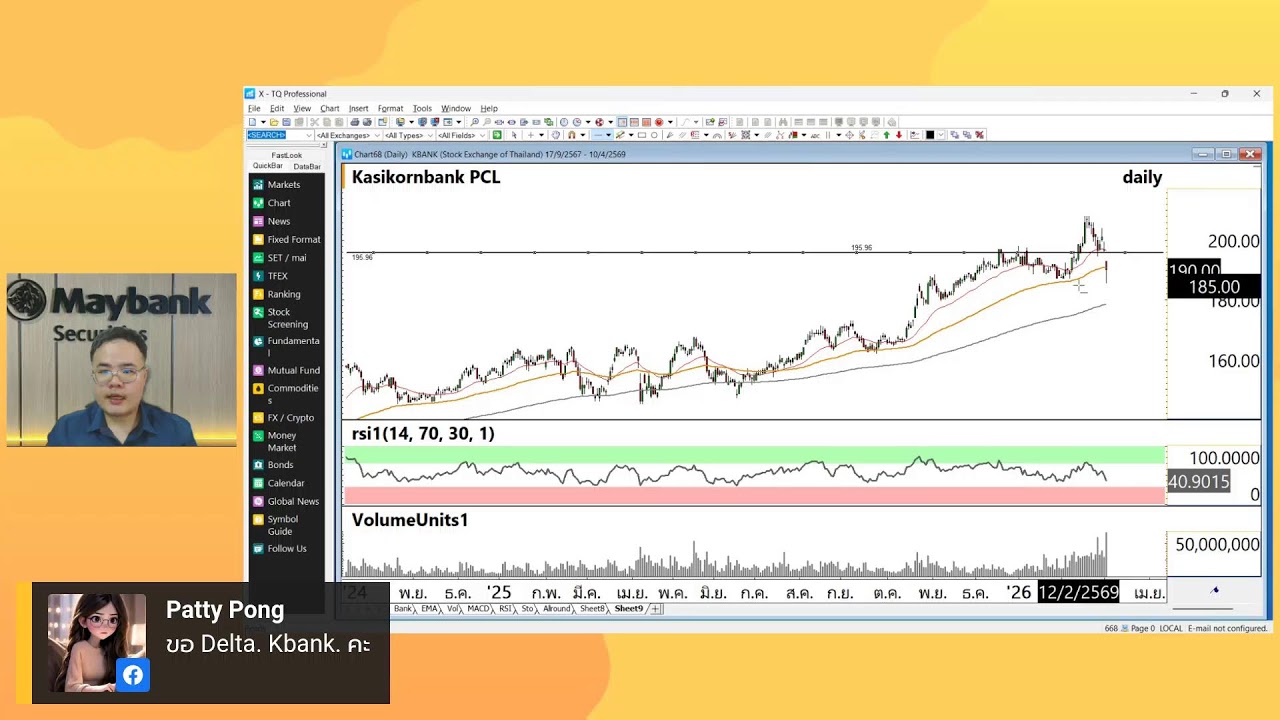Viewport: 1280px width, 720px height.
Task: Click the Kasikornbank PCL chart title
Action: click(426, 177)
